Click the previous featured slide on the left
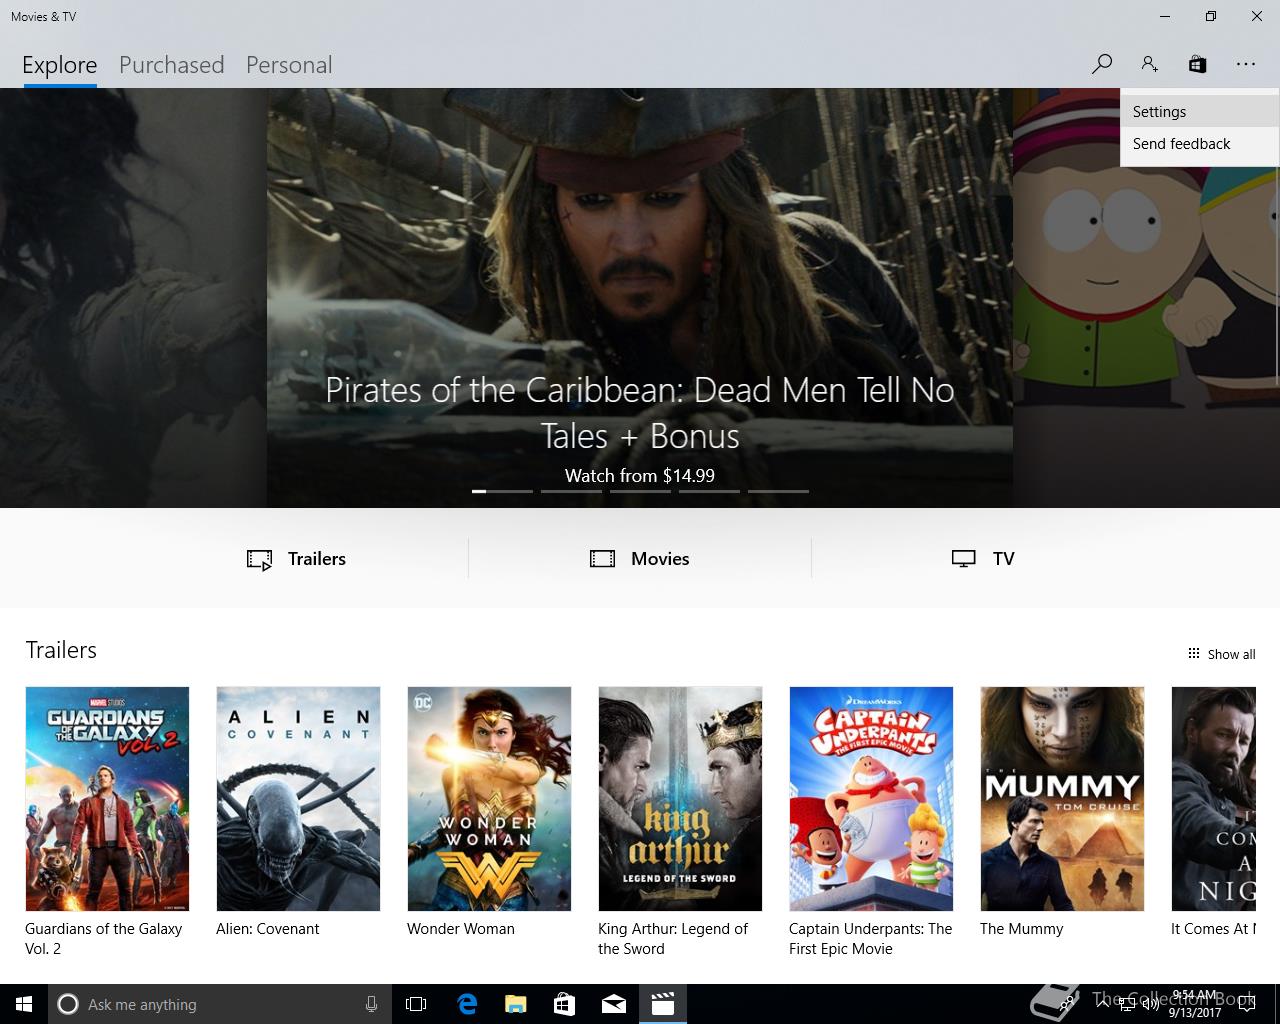The width and height of the screenshot is (1280, 1024). [133, 298]
